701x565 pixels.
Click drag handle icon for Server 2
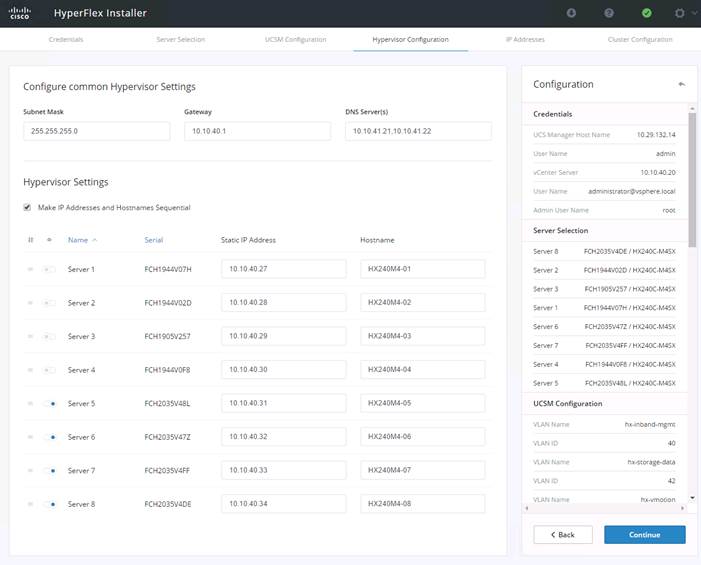(x=30, y=303)
